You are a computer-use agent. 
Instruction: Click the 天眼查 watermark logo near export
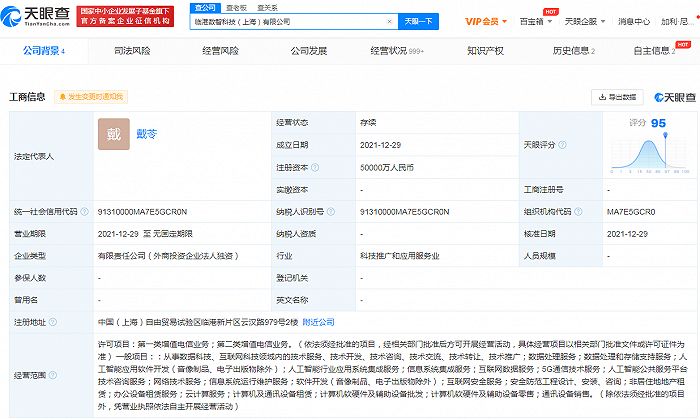click(674, 97)
